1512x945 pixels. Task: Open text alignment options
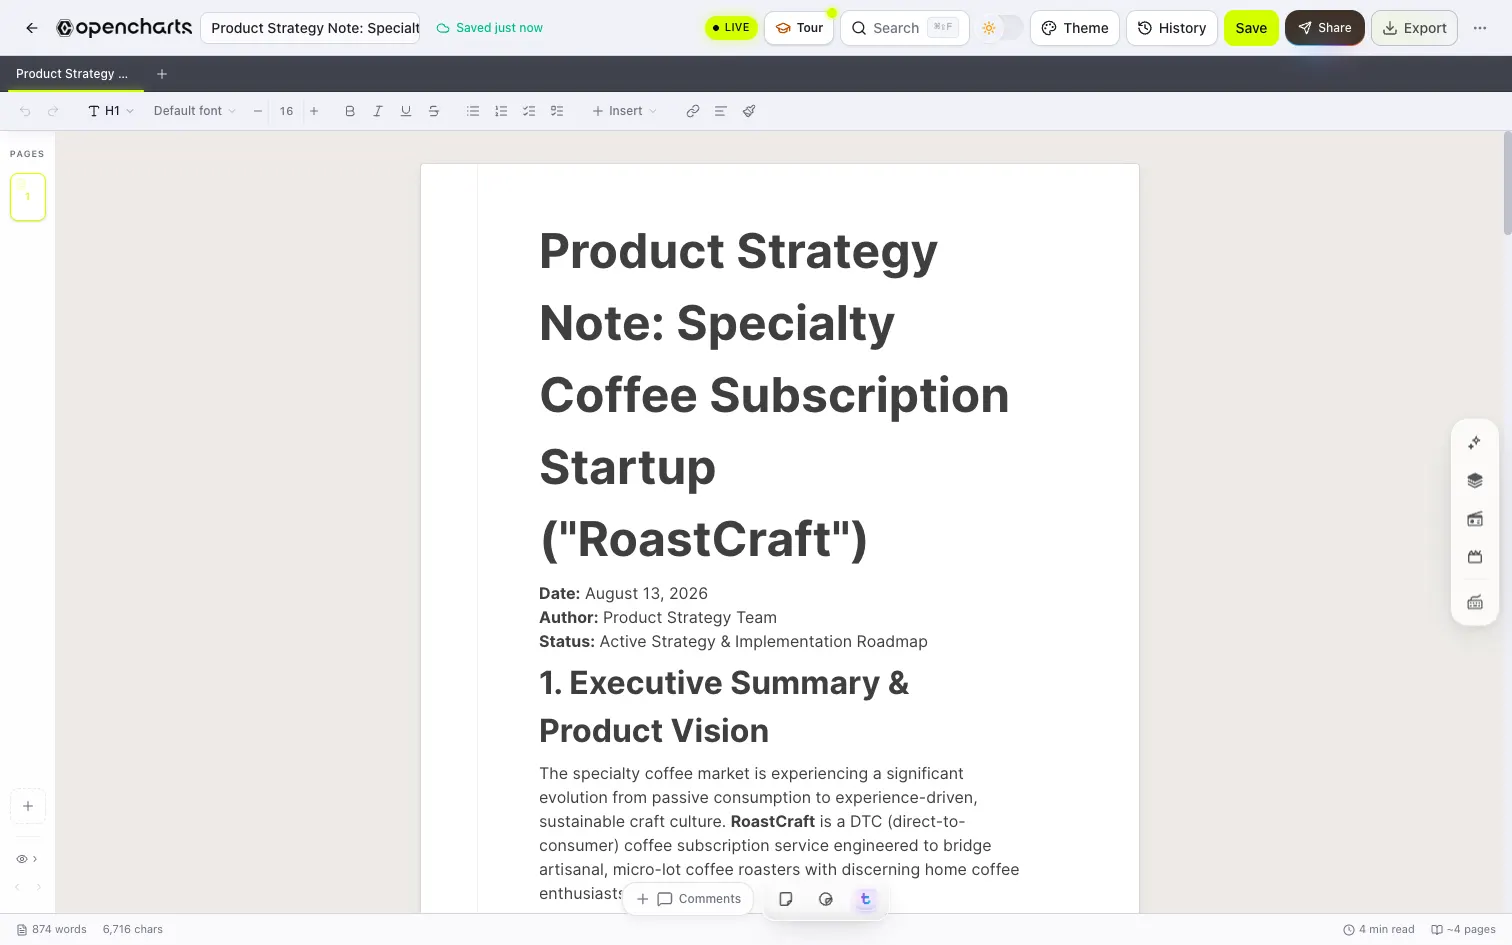(720, 111)
